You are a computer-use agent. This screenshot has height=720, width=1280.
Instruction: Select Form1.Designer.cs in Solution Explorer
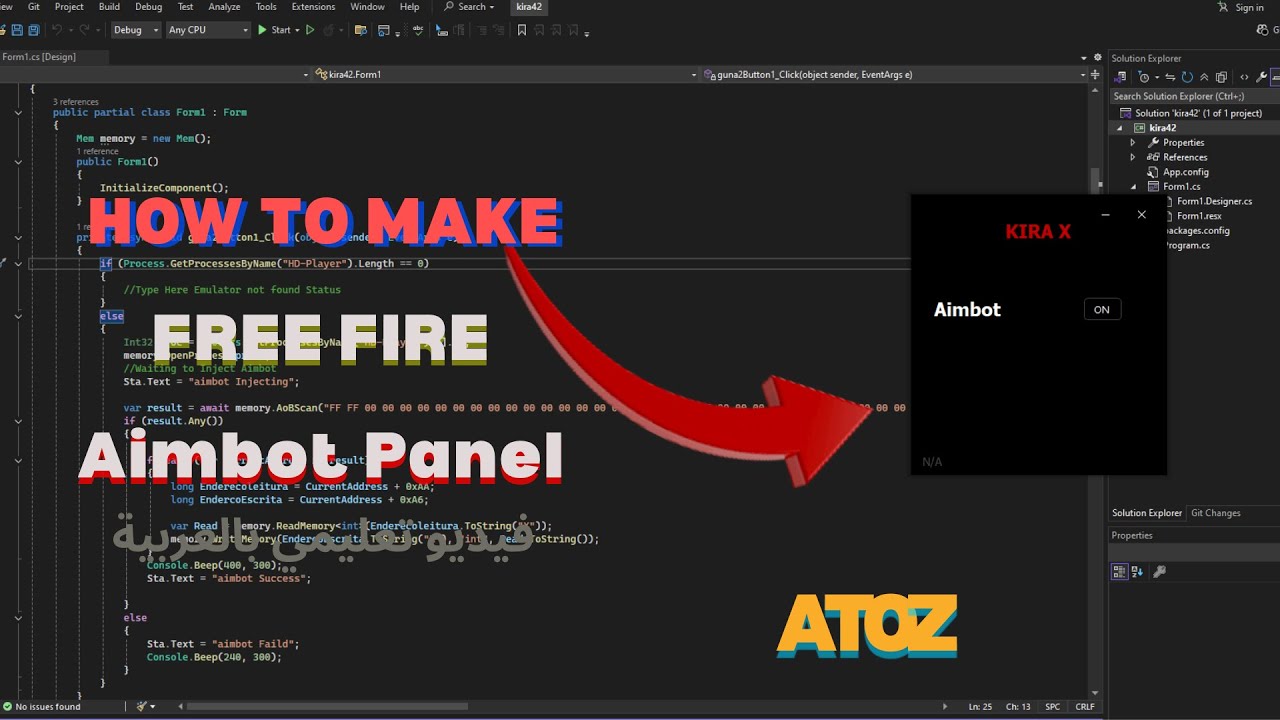point(1213,201)
